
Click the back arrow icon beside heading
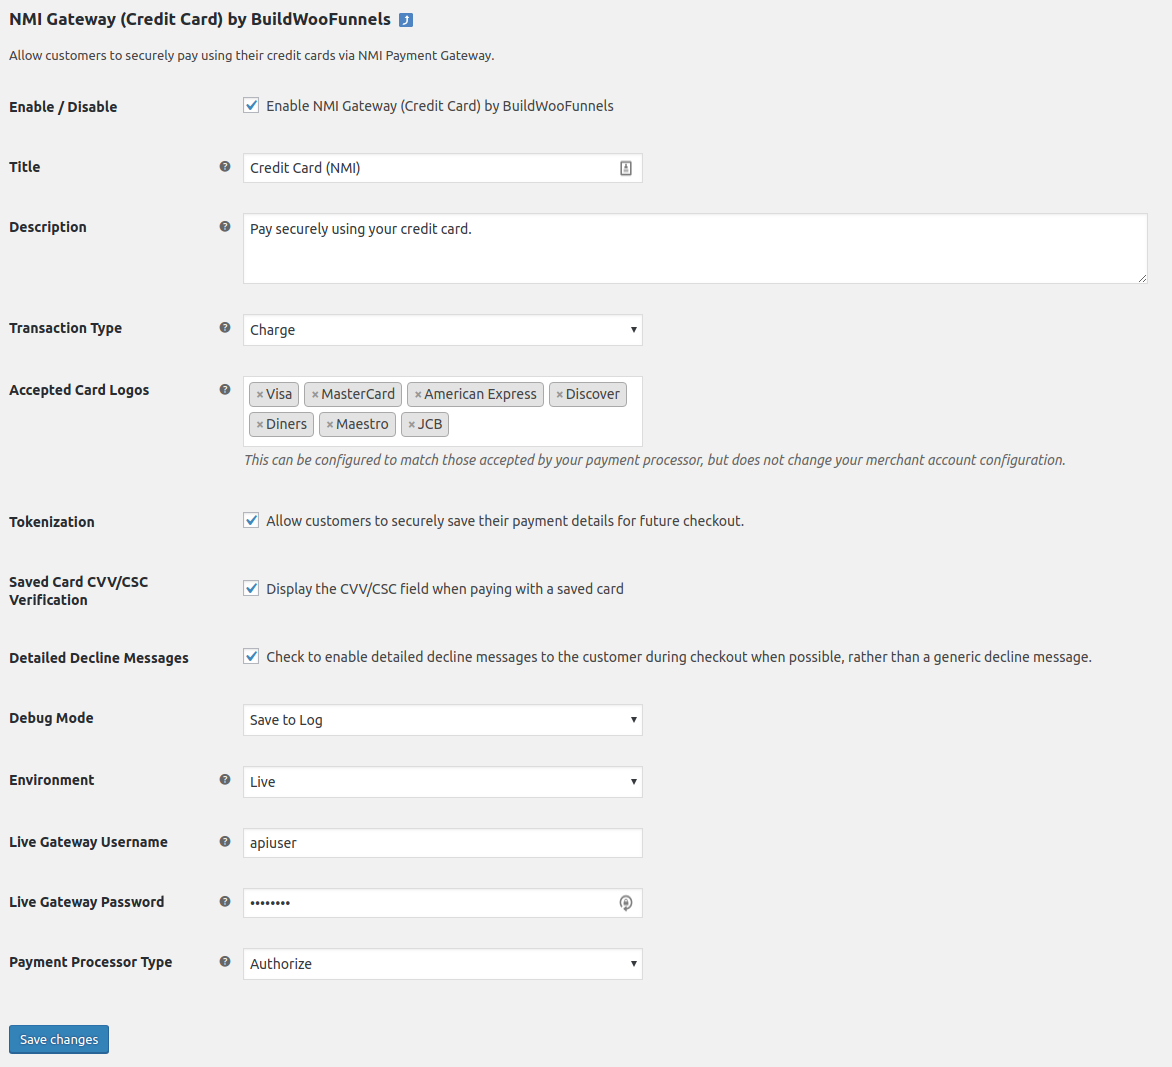(406, 20)
